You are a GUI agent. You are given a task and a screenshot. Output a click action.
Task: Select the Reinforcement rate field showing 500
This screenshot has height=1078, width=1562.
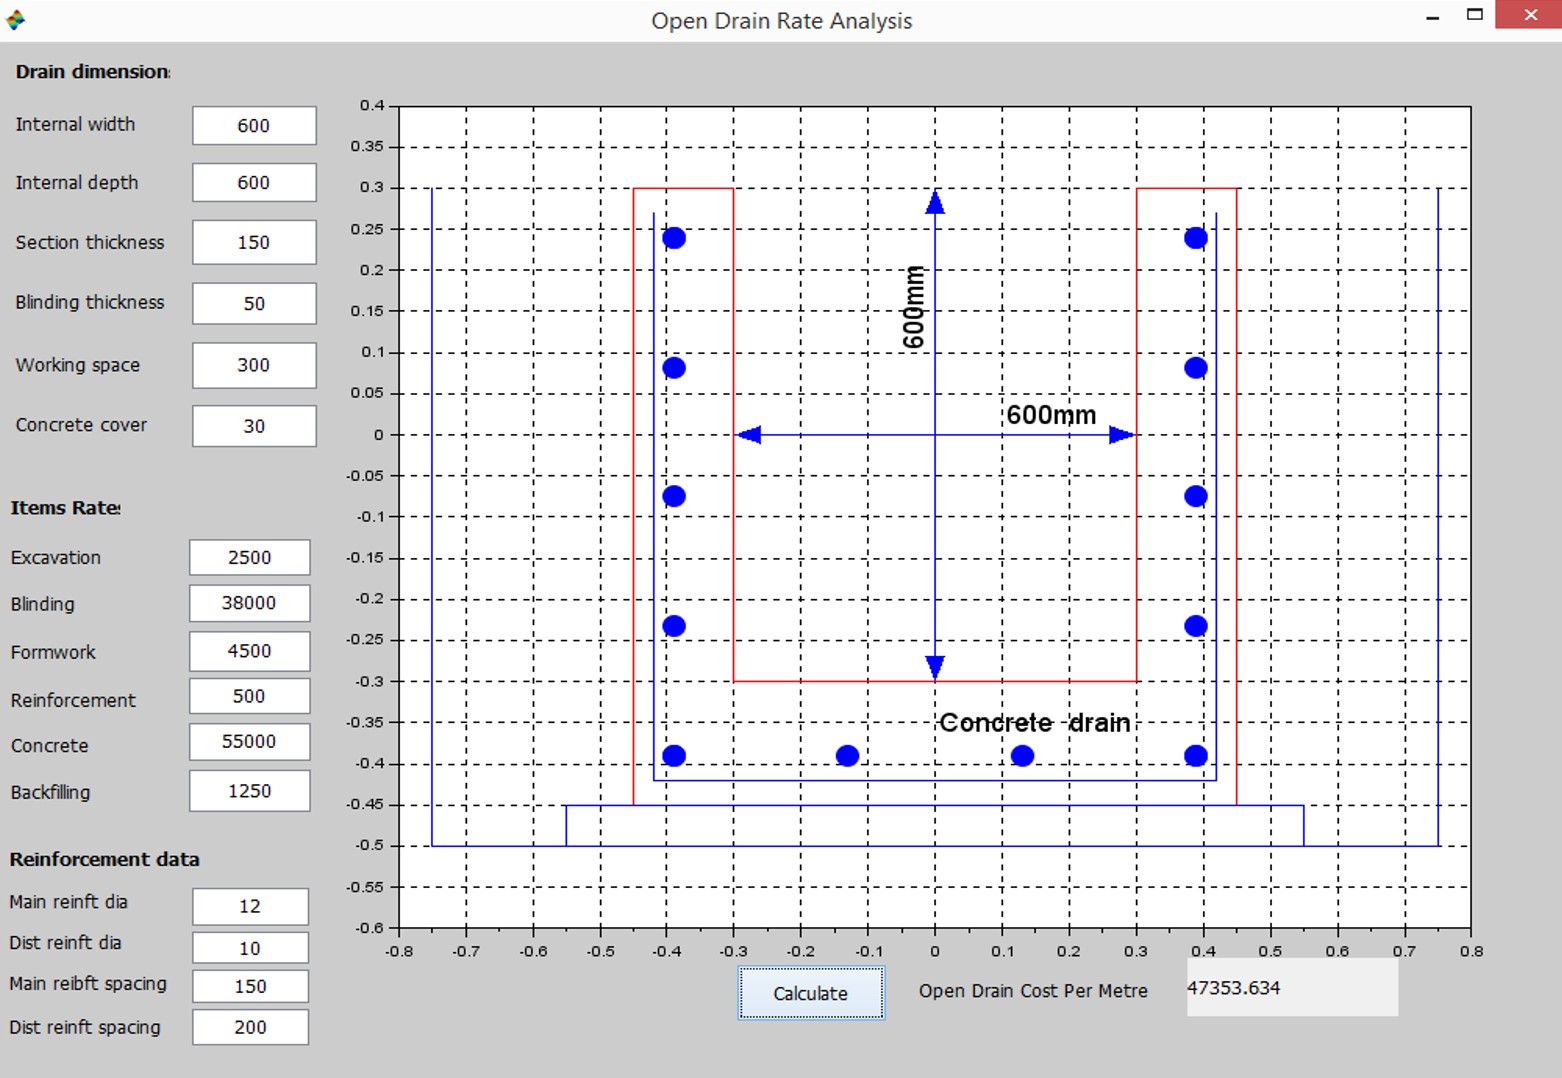249,695
